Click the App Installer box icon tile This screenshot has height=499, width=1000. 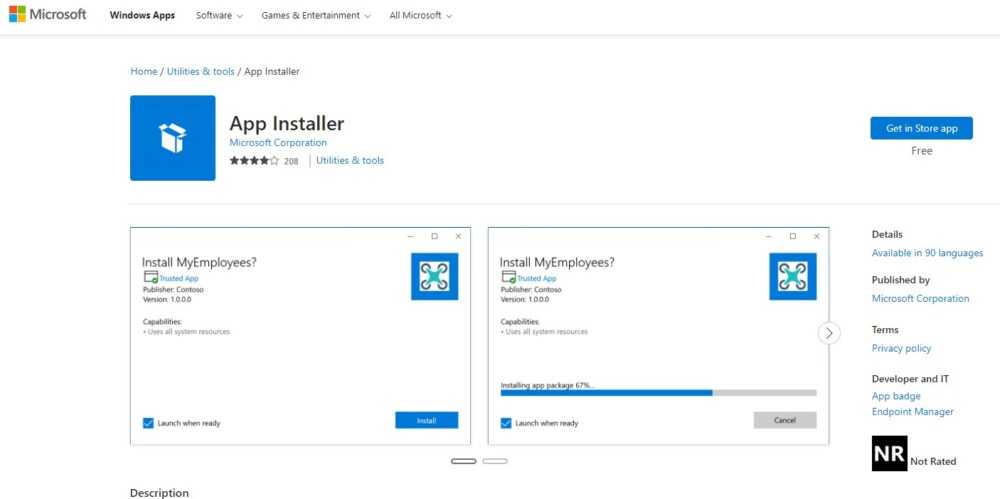coord(172,138)
